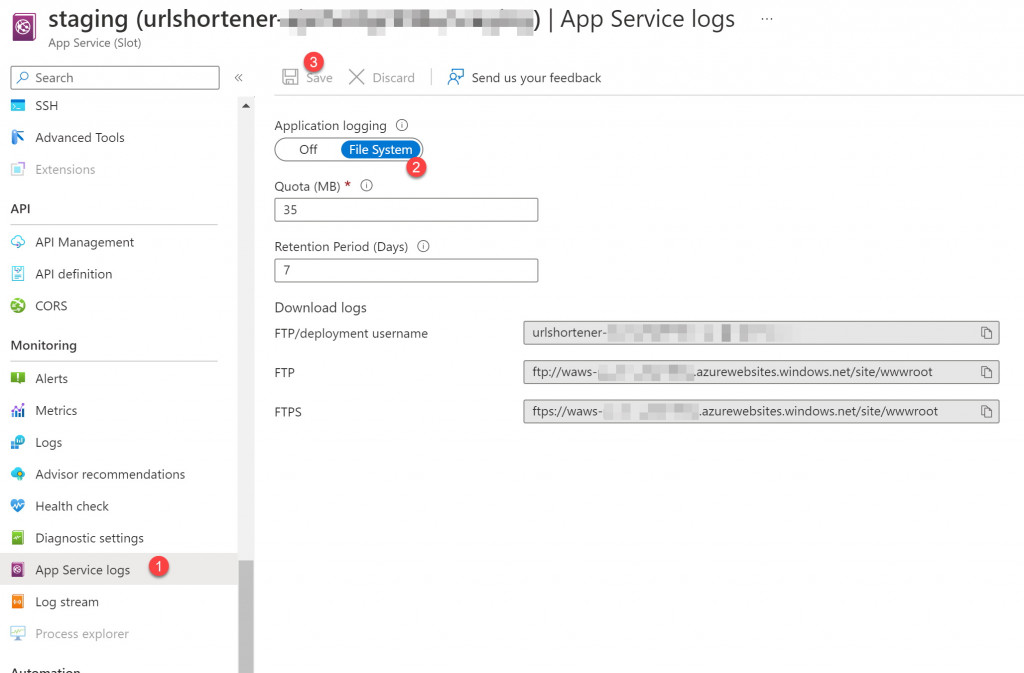Click the API Management cloud icon
The image size is (1024, 673).
[18, 242]
